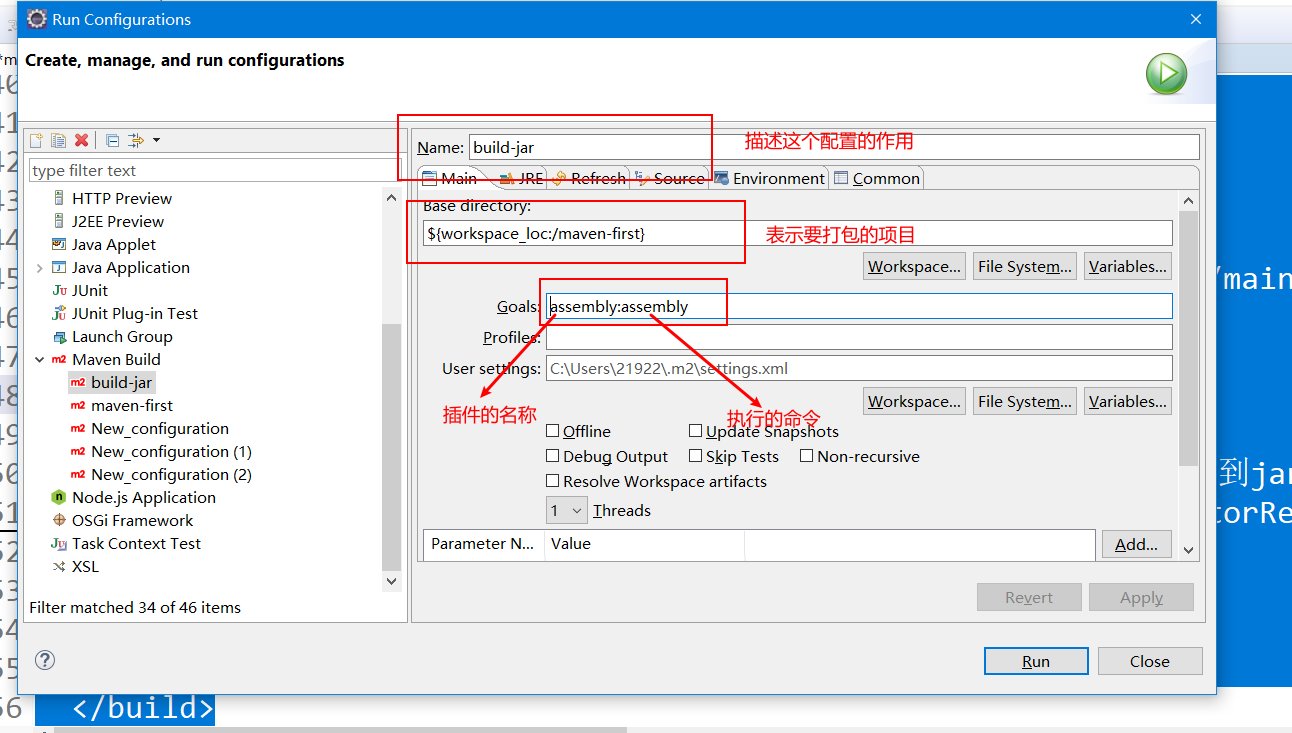1292x733 pixels.
Task: Delete selected configuration with red X
Action: tap(82, 140)
